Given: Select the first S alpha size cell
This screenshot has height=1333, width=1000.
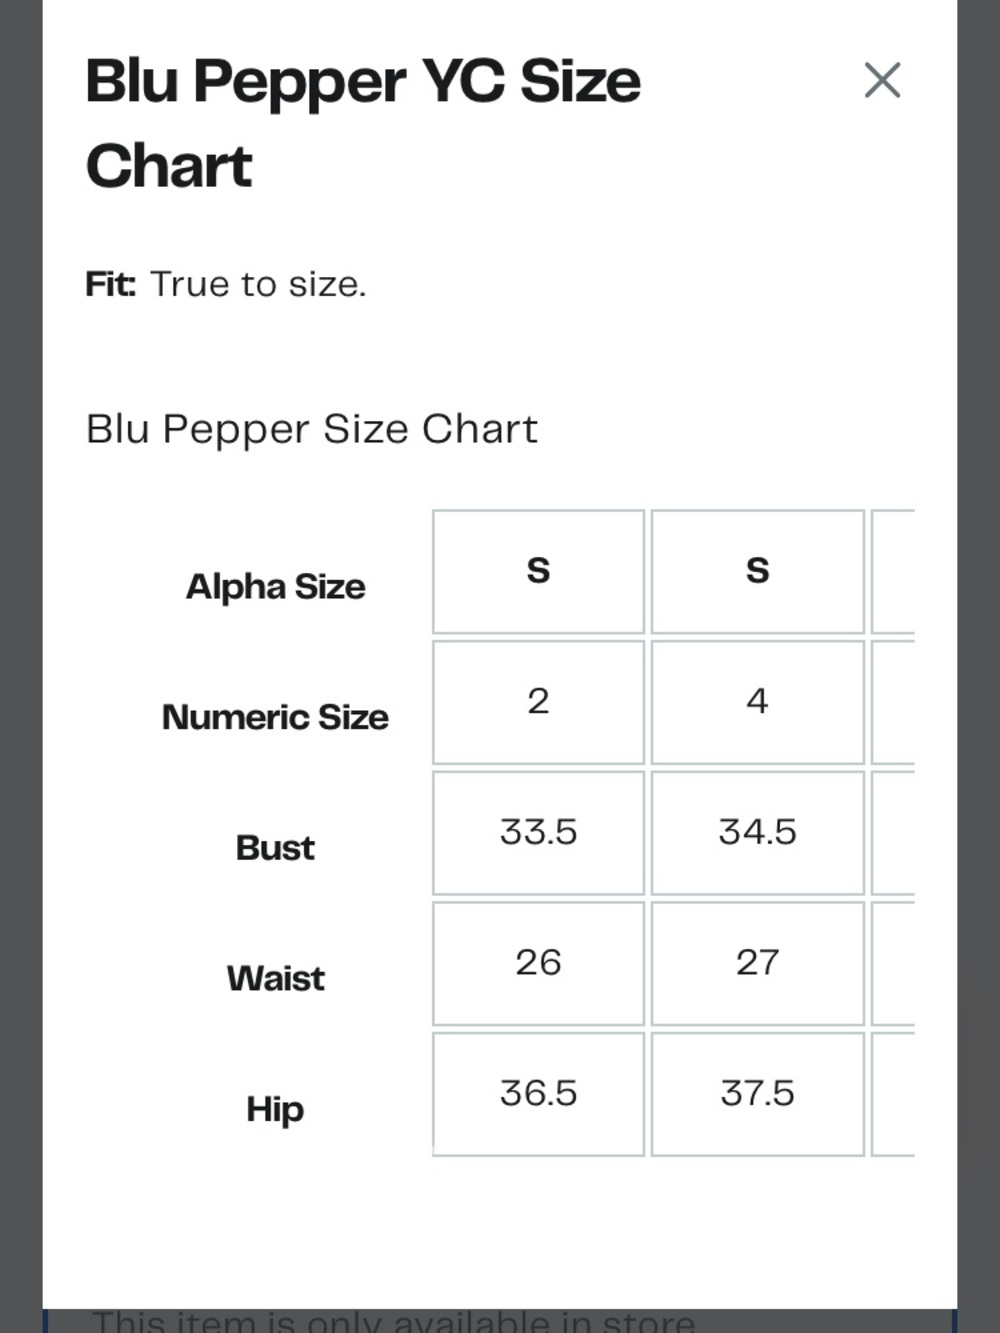Looking at the screenshot, I should tap(538, 572).
